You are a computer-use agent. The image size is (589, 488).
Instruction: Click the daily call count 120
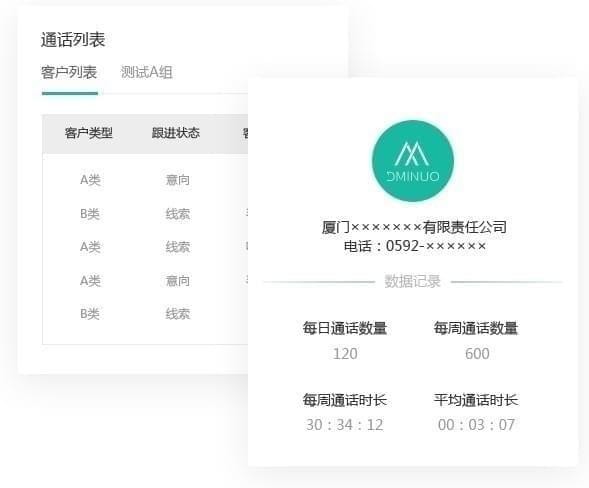pyautogui.click(x=345, y=354)
